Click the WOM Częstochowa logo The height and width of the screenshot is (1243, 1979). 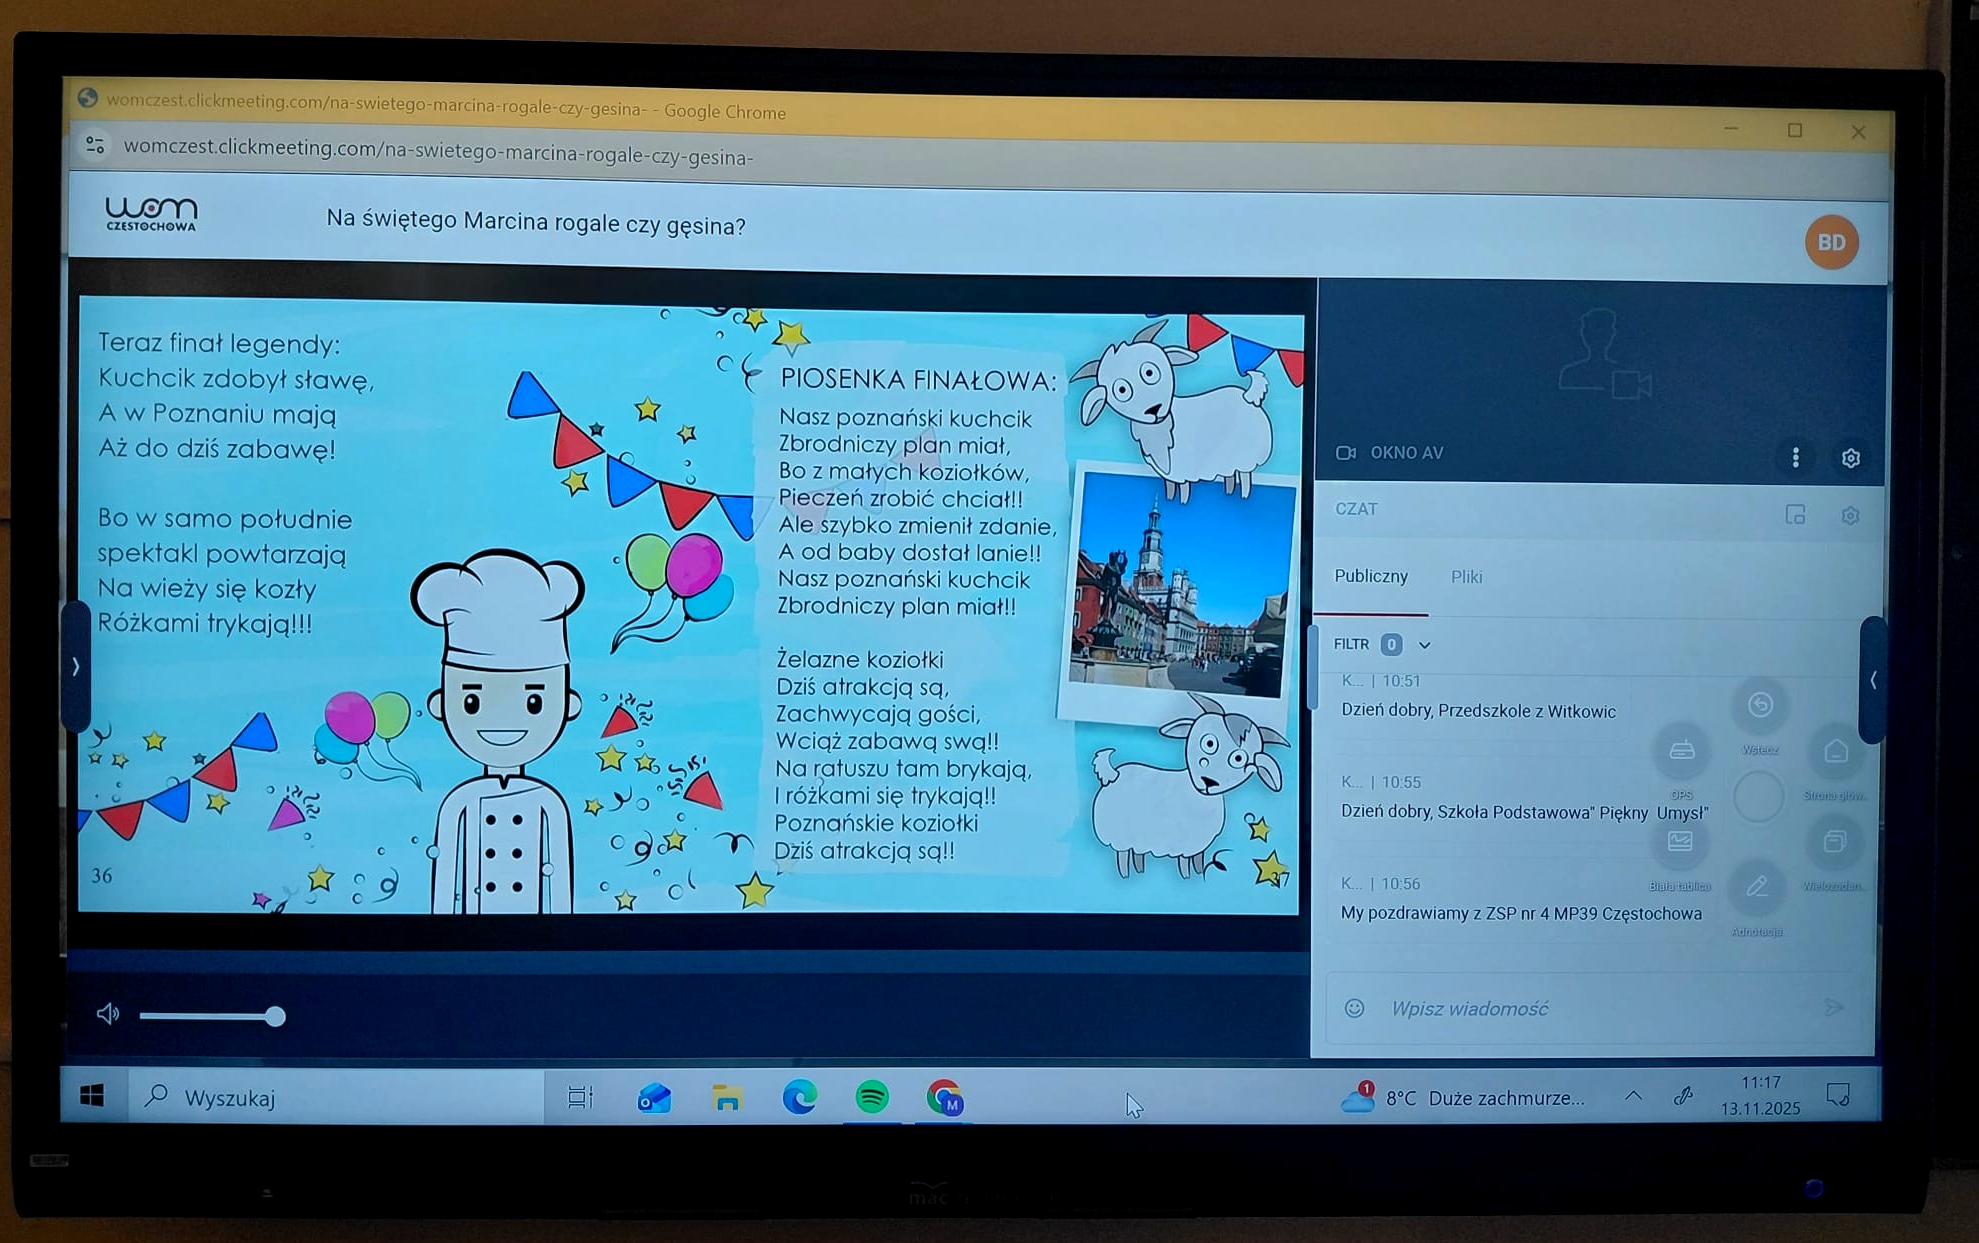151,213
